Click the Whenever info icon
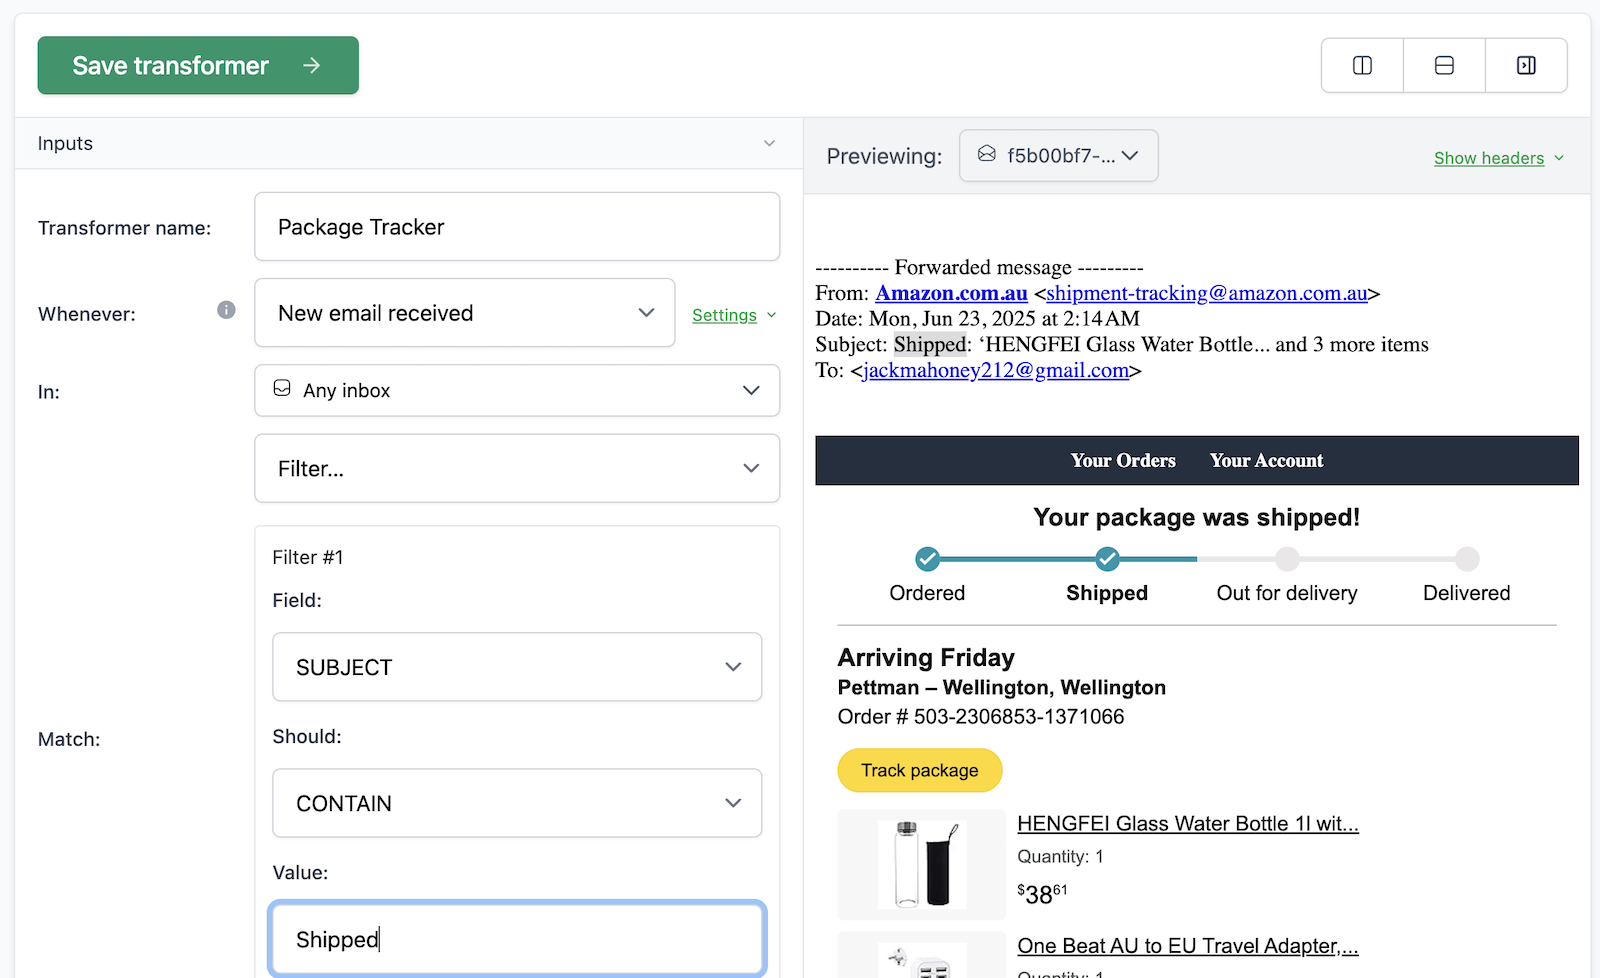Screen dimensions: 1600x978 point(227,310)
